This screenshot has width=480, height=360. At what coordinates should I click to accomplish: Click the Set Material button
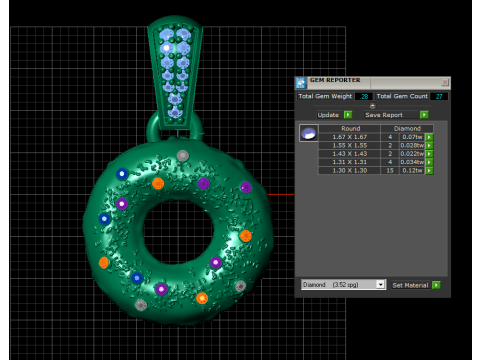(410, 285)
